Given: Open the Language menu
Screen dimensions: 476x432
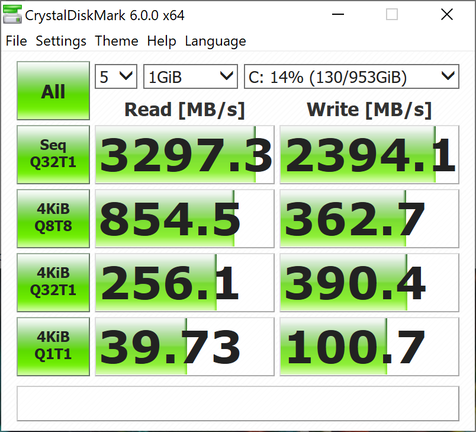Looking at the screenshot, I should [215, 41].
